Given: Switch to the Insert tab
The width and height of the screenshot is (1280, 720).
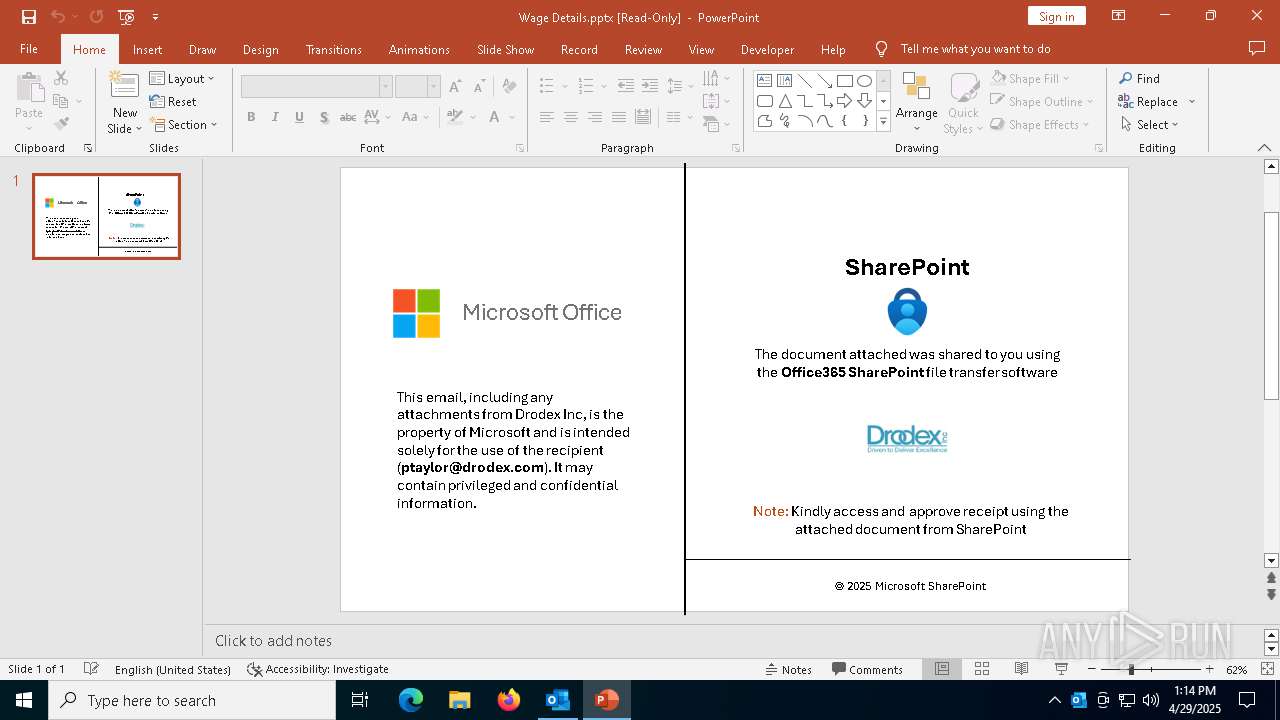Looking at the screenshot, I should click(x=147, y=49).
